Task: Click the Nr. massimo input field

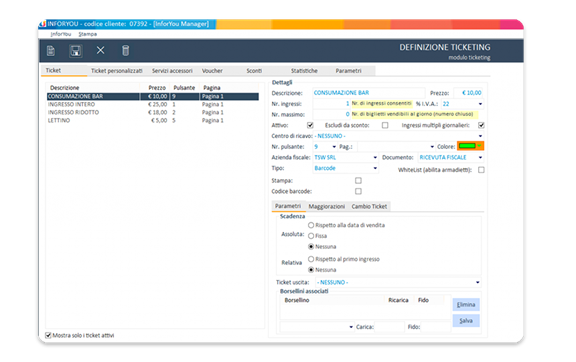Action: (331, 115)
